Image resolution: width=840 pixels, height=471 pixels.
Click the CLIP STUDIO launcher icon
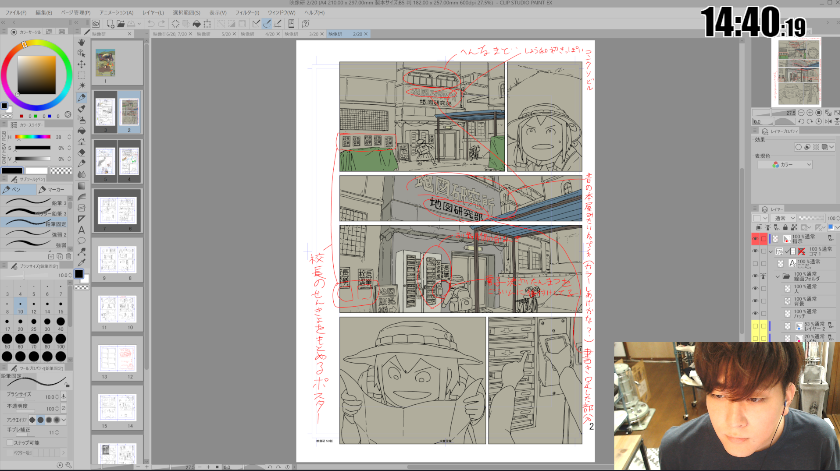(96, 24)
